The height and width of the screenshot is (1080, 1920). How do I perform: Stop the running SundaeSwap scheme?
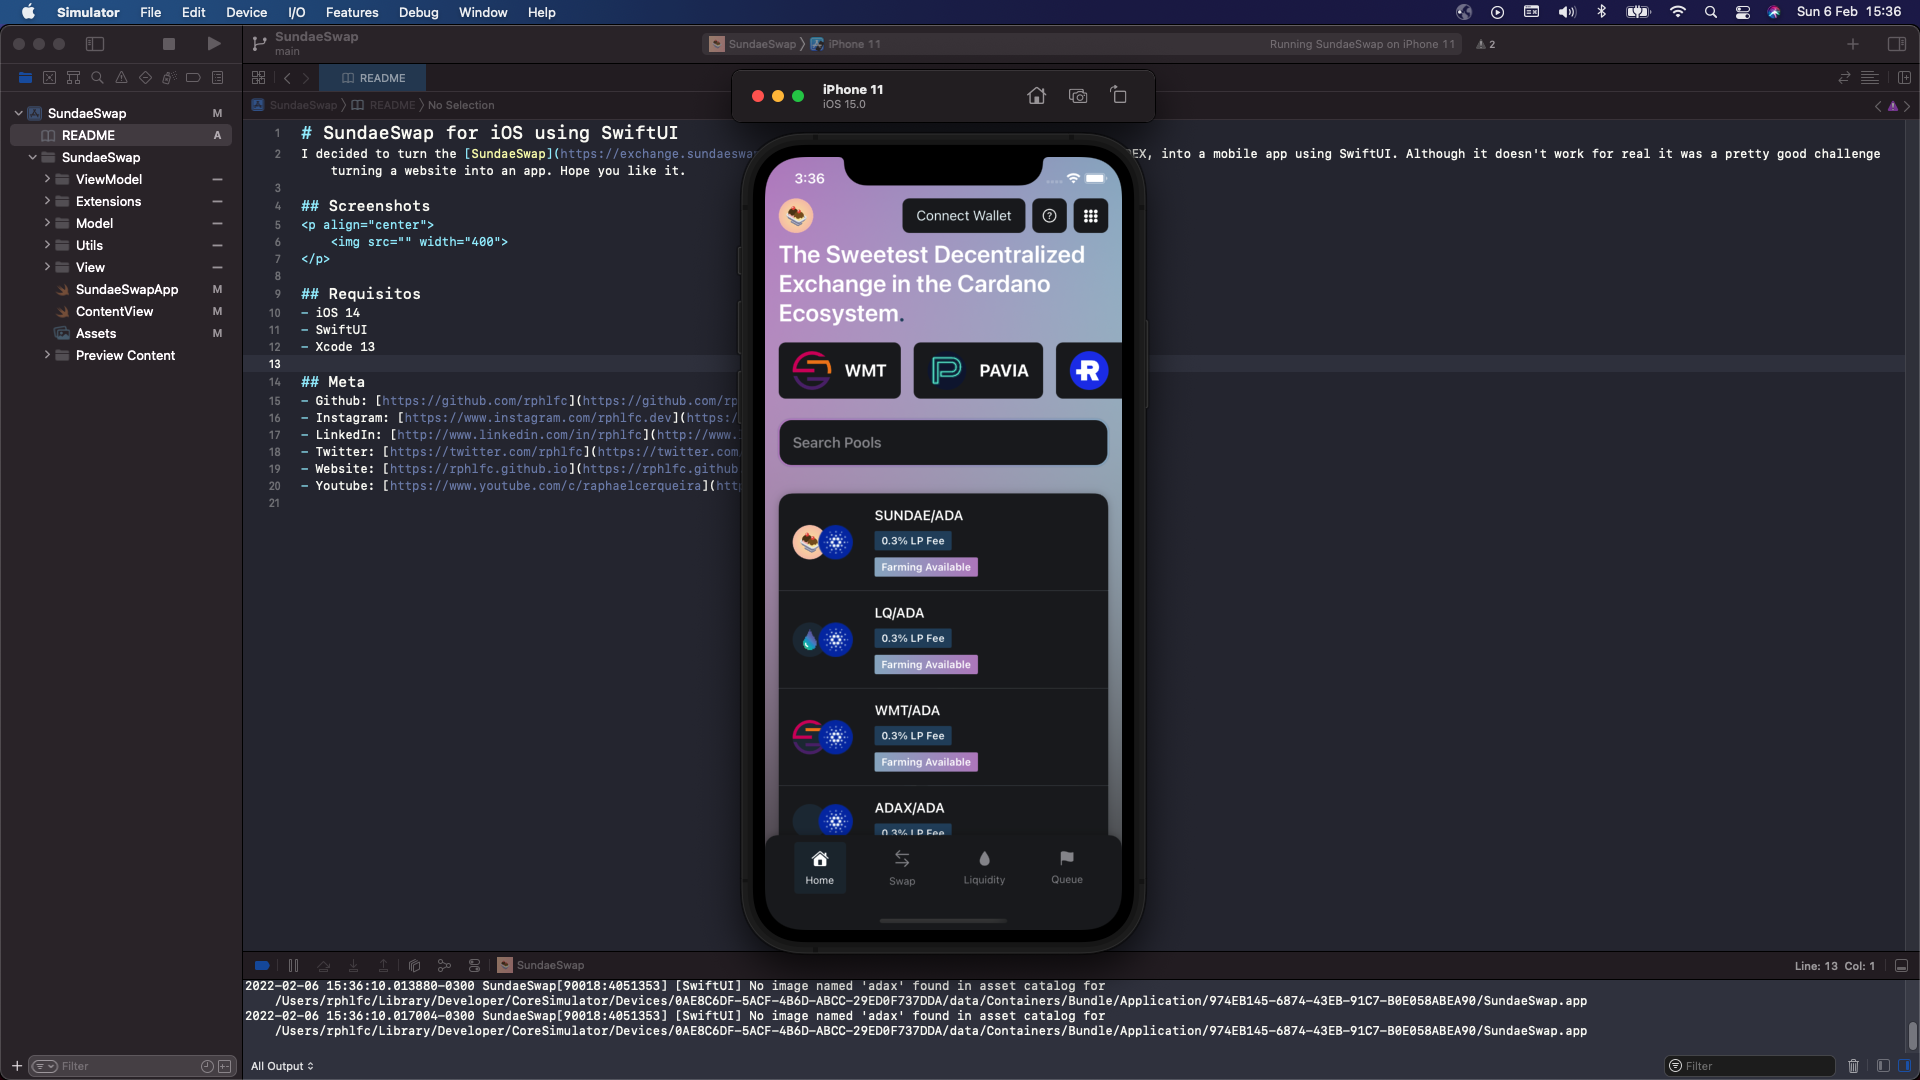pos(168,44)
